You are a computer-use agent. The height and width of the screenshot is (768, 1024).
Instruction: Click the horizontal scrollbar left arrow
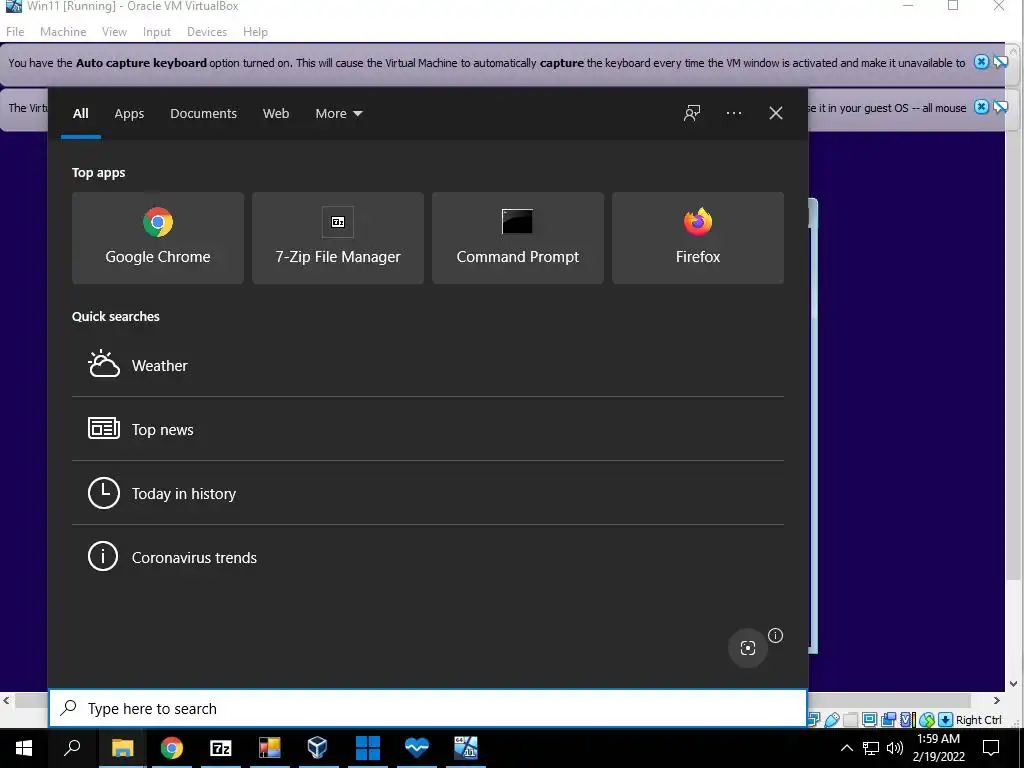click(6, 700)
